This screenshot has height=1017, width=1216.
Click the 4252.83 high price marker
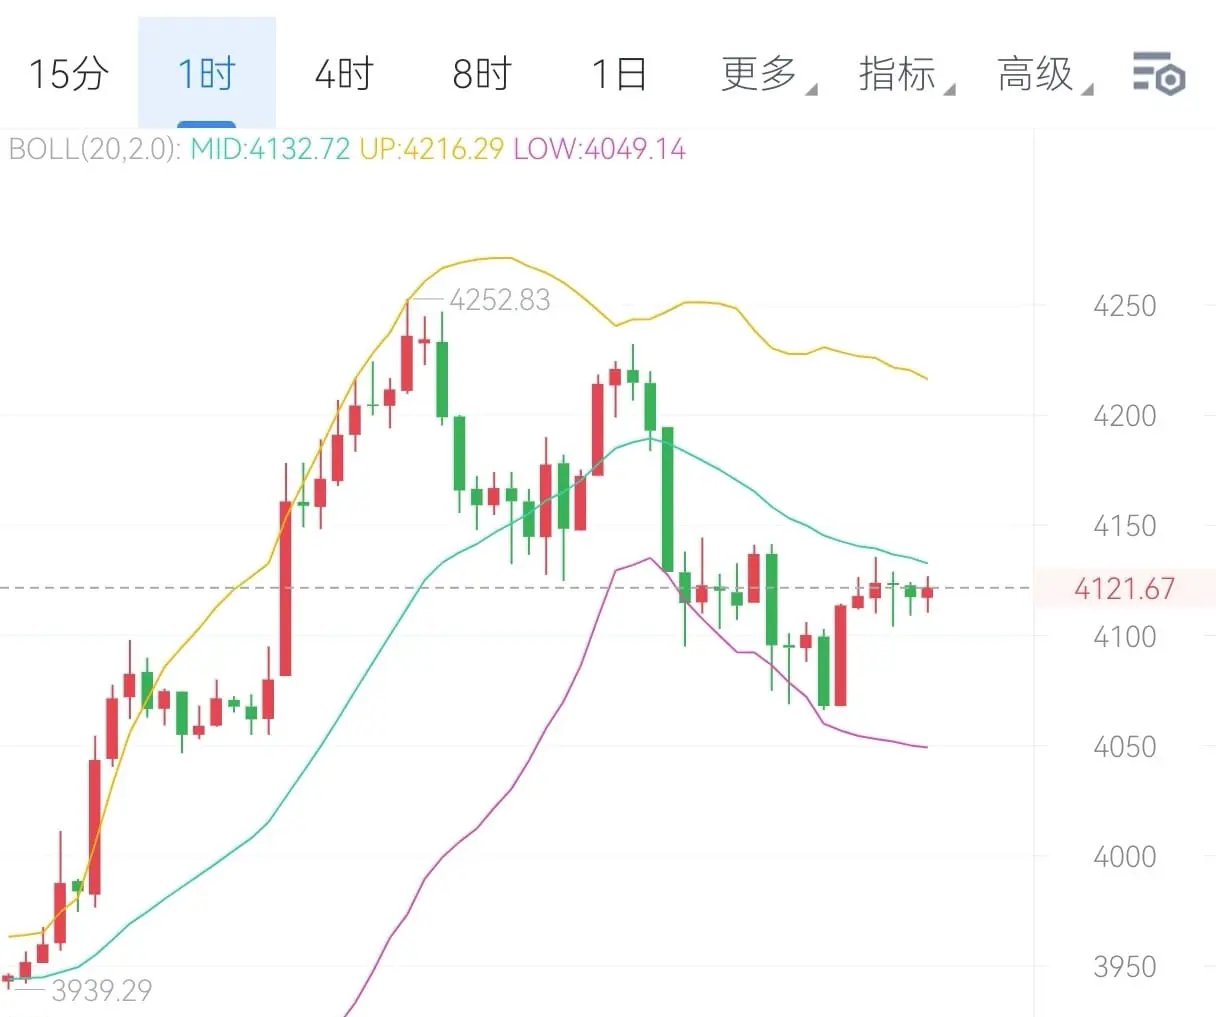coord(499,300)
